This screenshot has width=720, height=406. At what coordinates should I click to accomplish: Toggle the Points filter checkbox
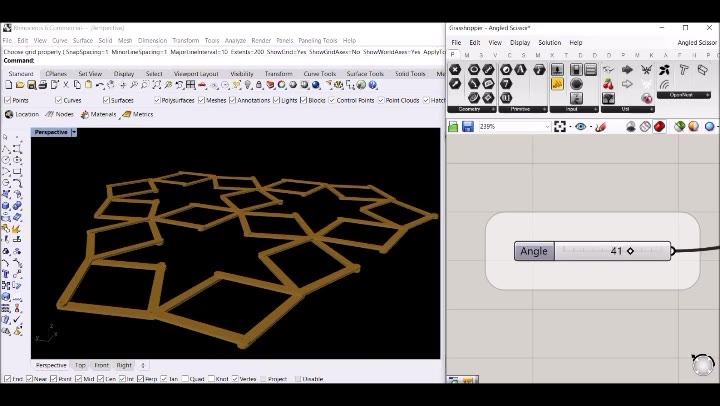[x=7, y=100]
